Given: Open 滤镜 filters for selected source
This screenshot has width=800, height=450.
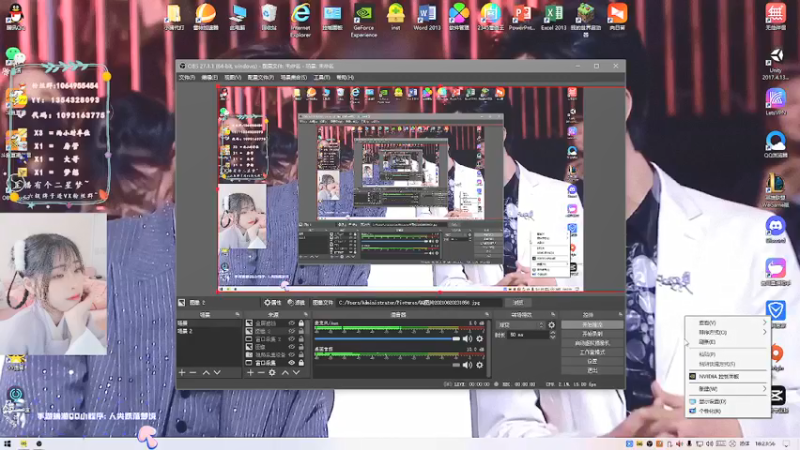Looking at the screenshot, I should click(x=296, y=303).
